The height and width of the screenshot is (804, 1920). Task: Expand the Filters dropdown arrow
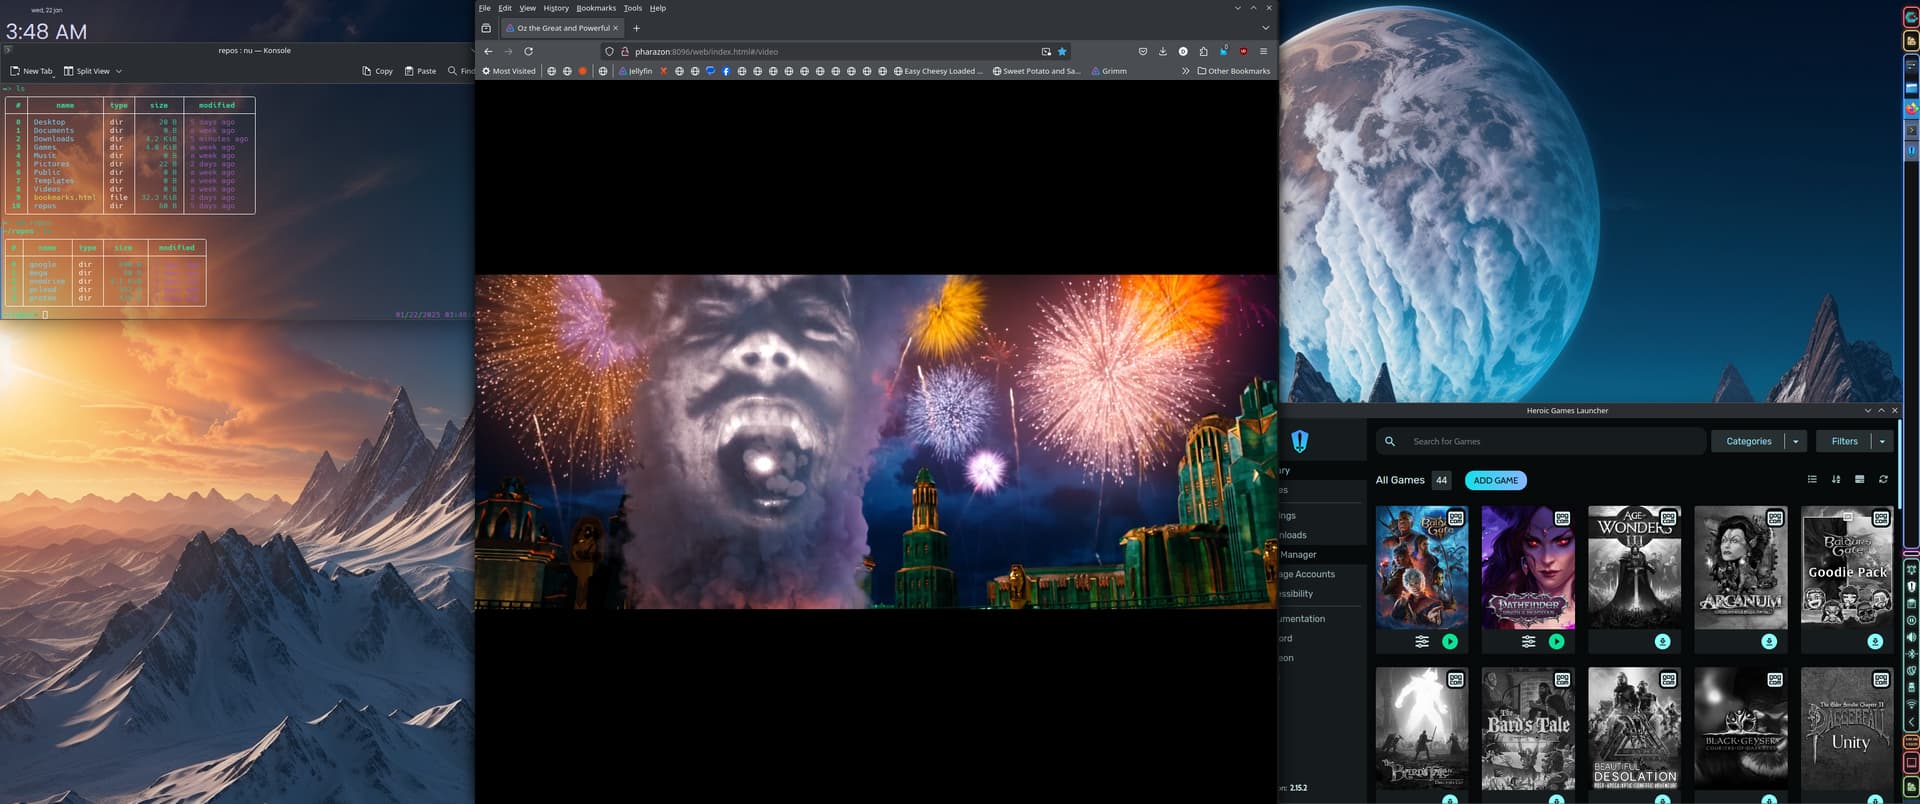click(1882, 441)
